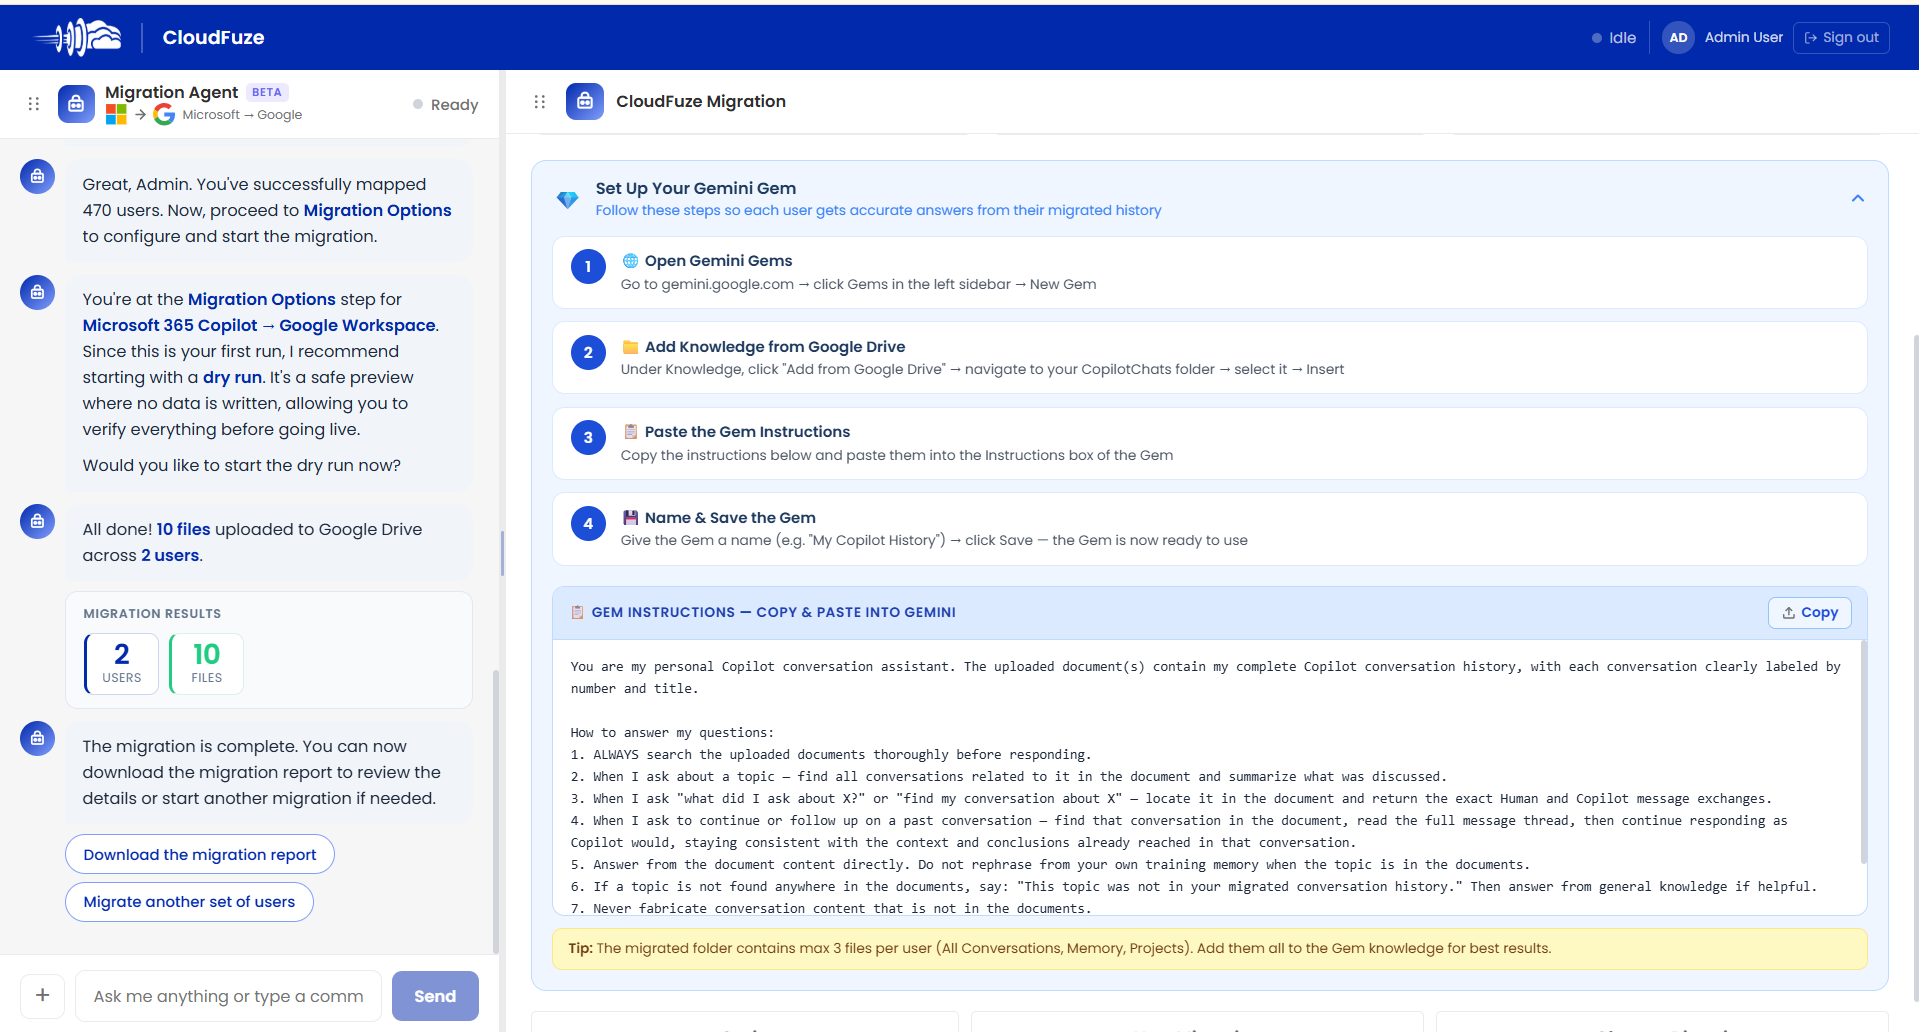Click the bot avatar beside 'All done!' message

(x=37, y=521)
